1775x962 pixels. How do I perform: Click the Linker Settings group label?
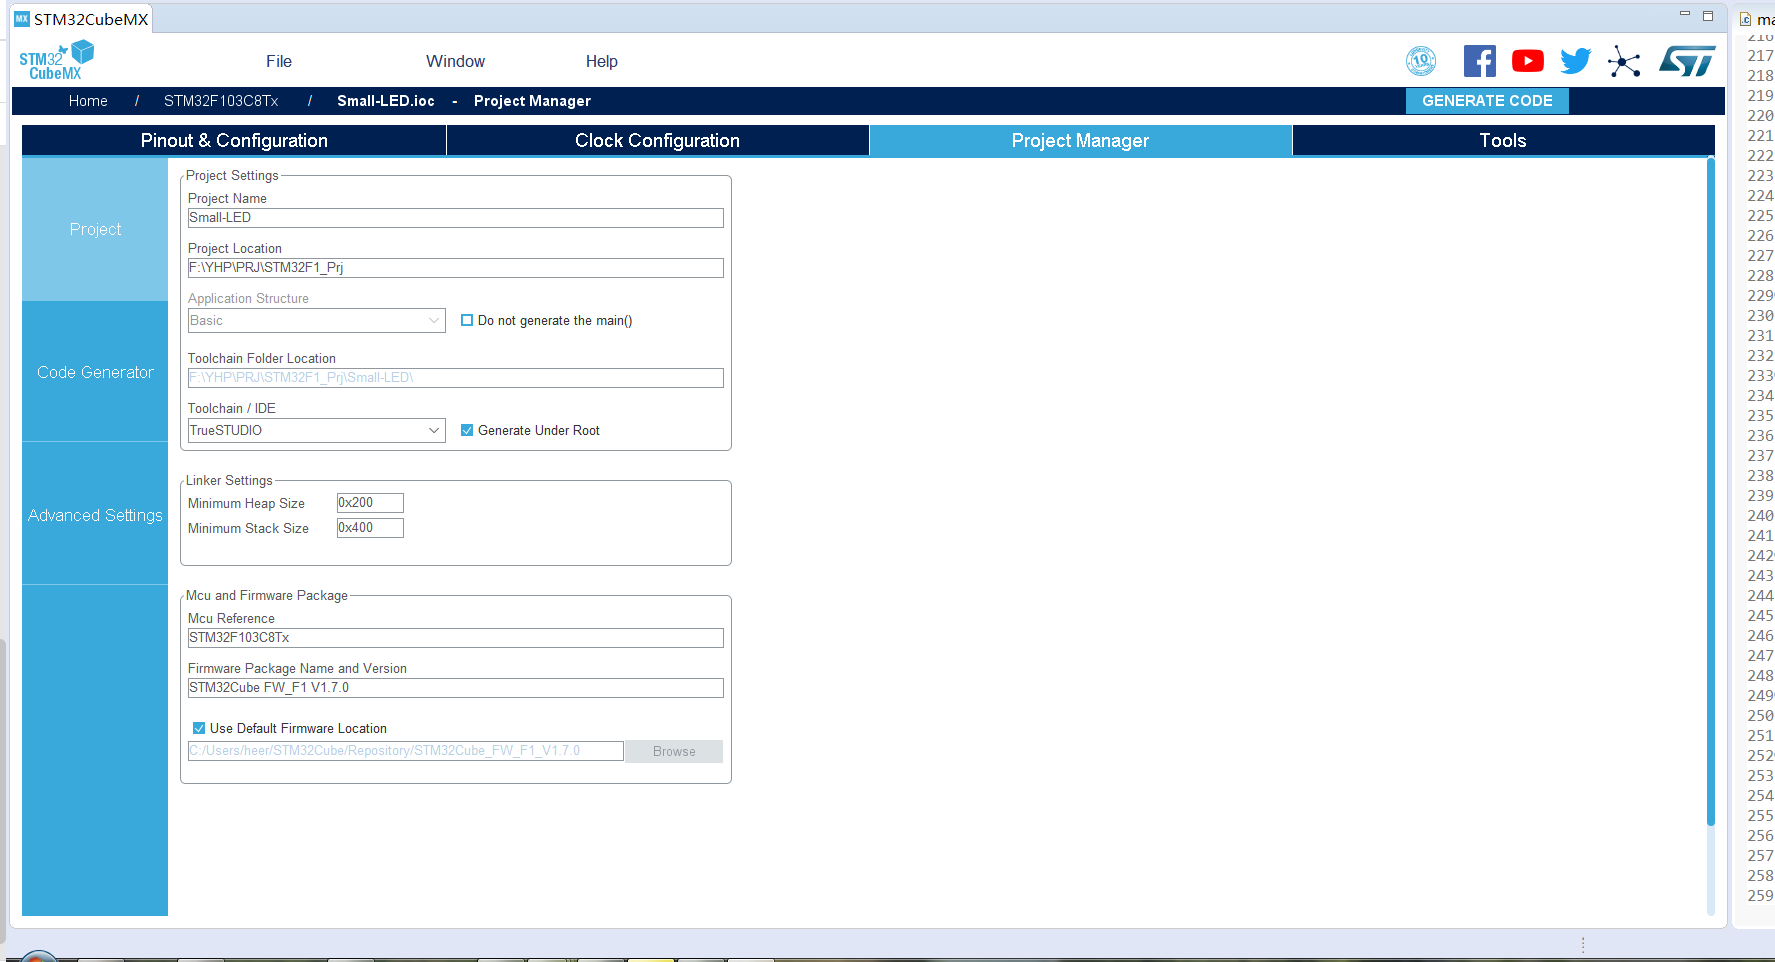coord(229,480)
